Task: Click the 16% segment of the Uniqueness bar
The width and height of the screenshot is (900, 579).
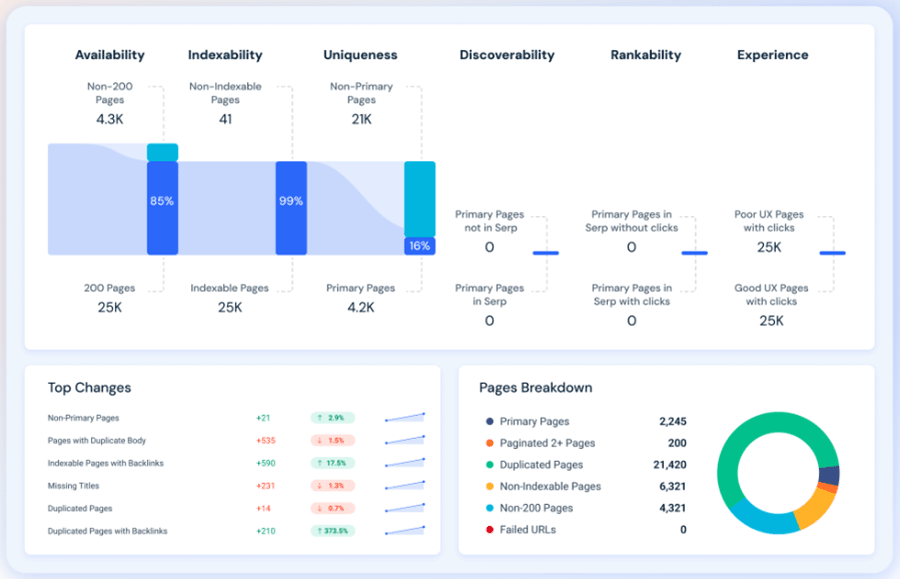Action: (420, 246)
